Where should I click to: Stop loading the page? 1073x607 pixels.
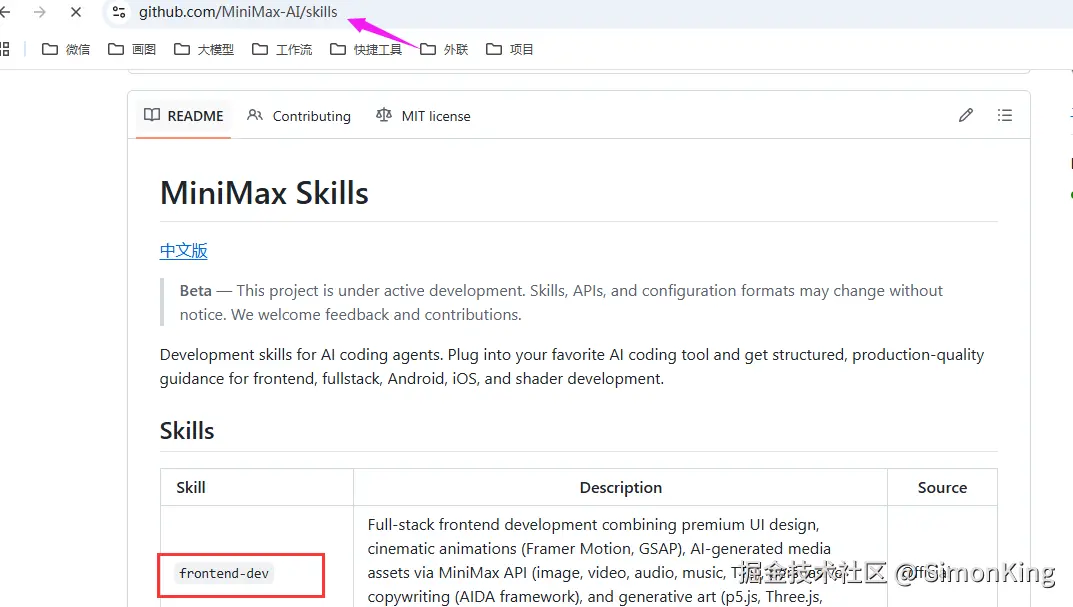tap(76, 12)
